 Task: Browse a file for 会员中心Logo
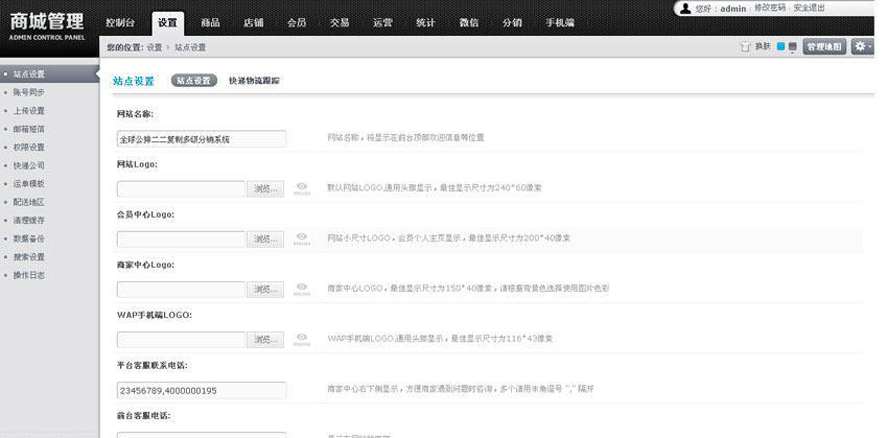[266, 239]
